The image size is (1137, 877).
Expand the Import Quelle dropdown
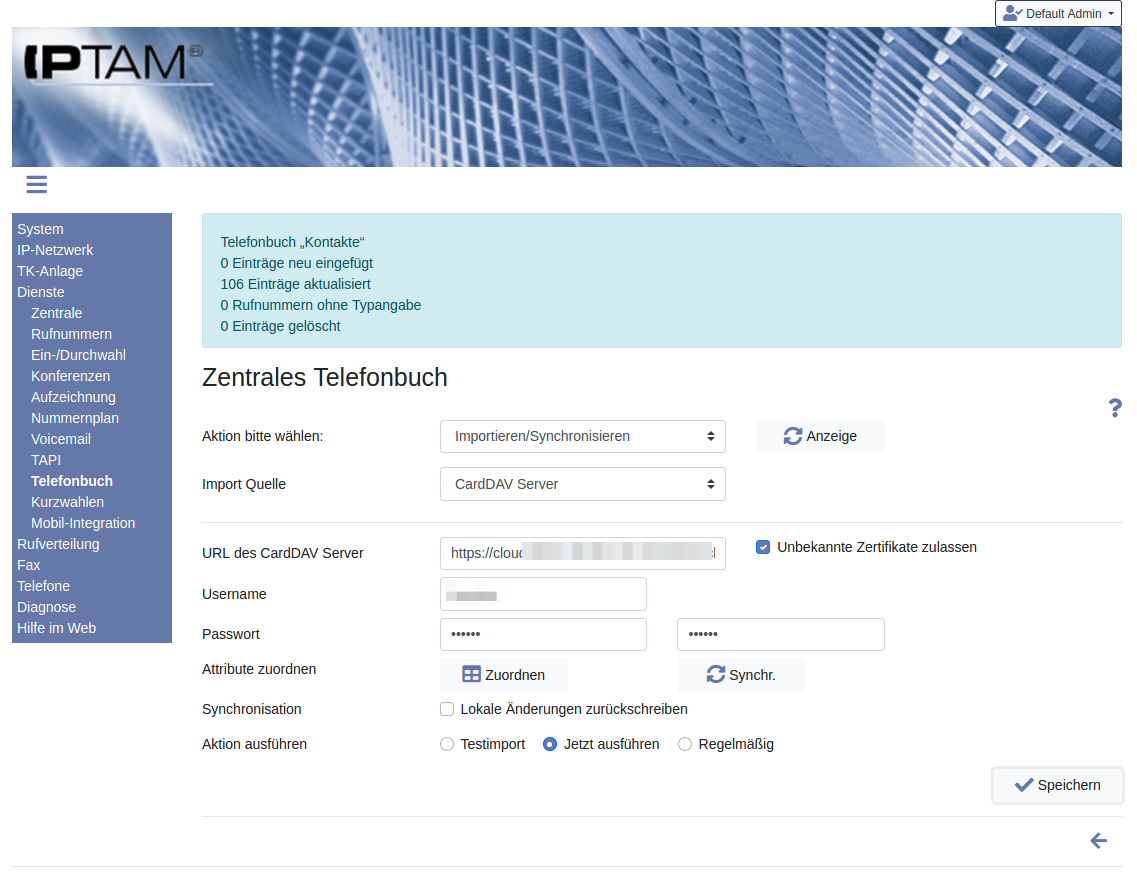point(582,484)
